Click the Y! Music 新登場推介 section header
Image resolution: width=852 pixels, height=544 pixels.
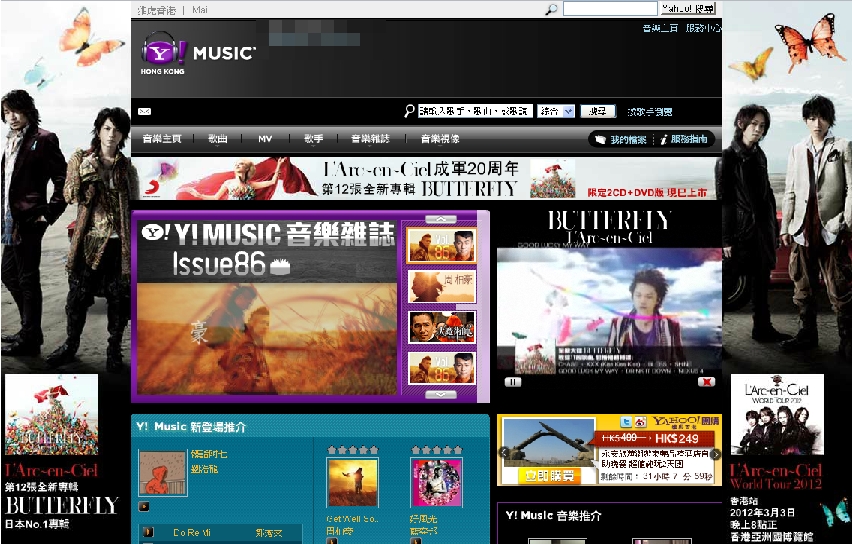191,427
